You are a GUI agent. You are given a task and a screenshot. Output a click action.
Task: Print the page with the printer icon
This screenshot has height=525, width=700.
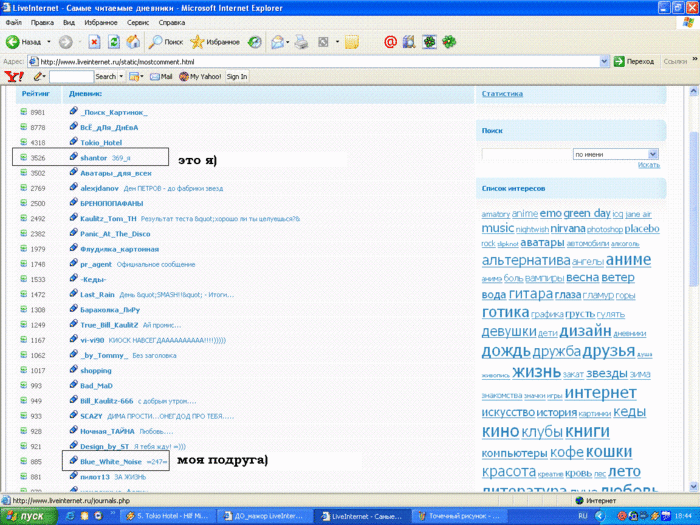pos(302,42)
